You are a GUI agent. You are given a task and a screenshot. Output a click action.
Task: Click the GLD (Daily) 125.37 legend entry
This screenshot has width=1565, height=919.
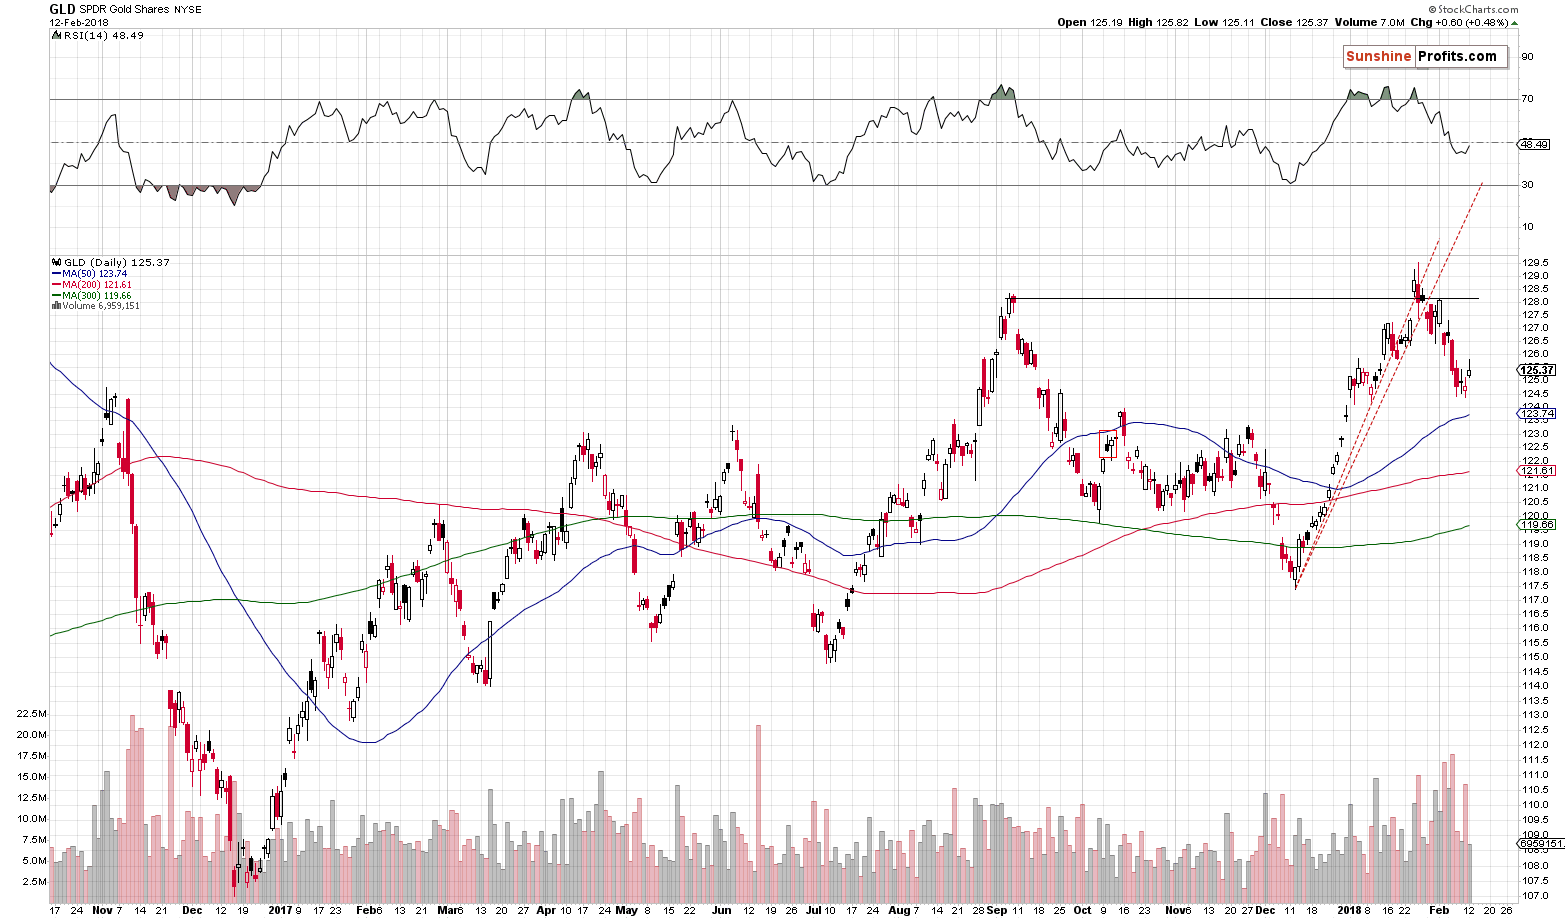tap(116, 263)
